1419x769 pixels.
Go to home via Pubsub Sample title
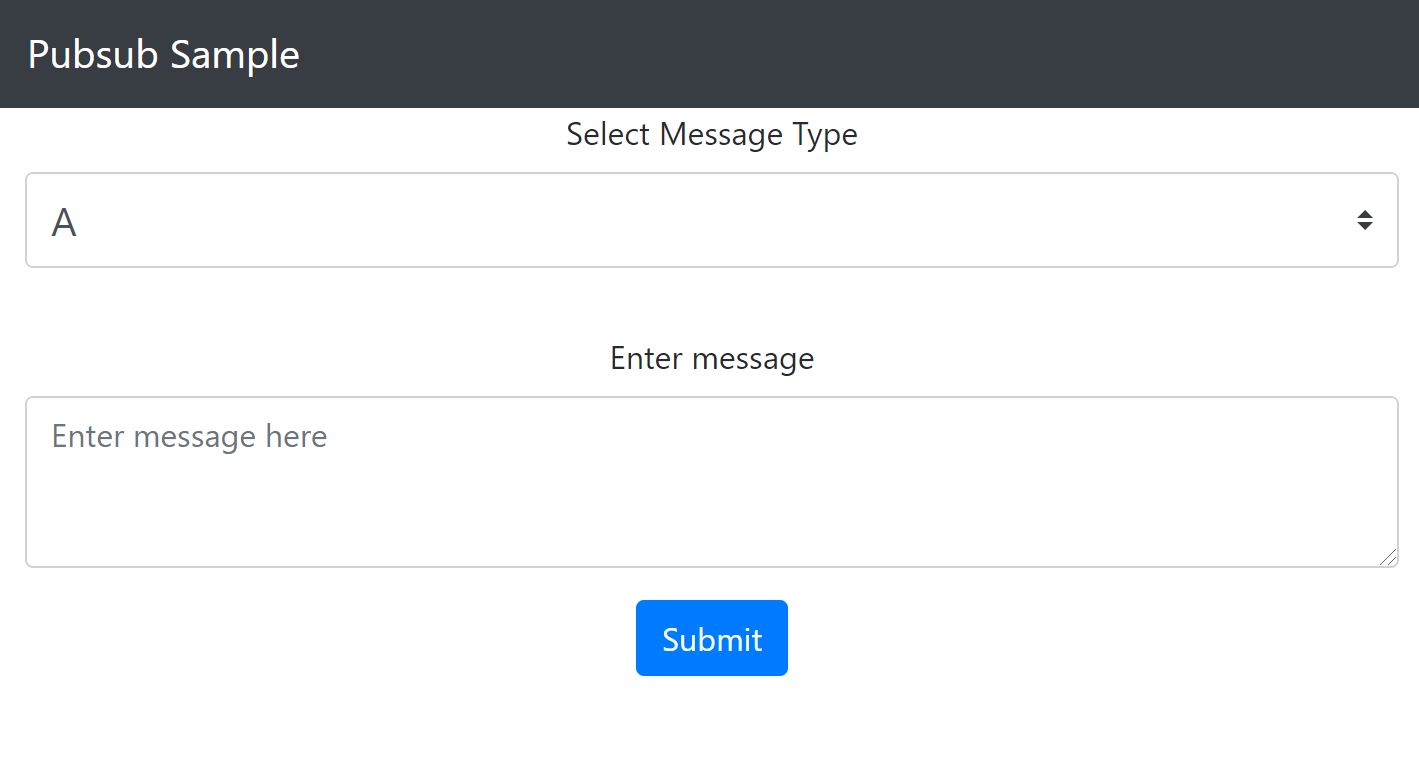click(x=164, y=54)
